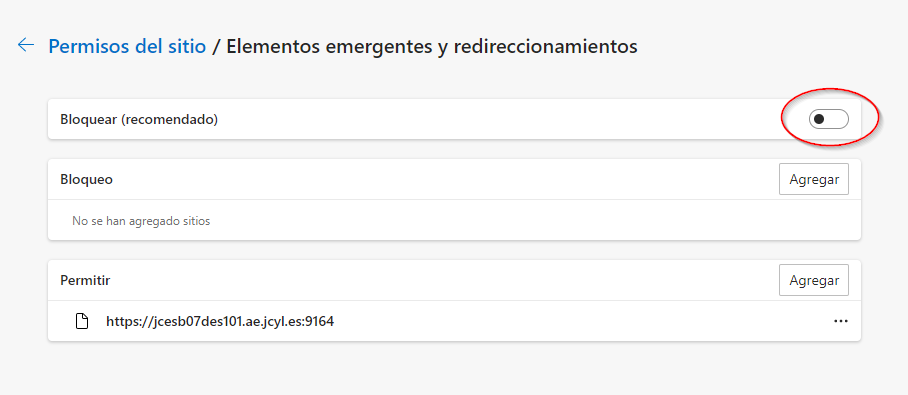Click Agregar in the Bloqueo section
The height and width of the screenshot is (395, 908).
click(814, 179)
